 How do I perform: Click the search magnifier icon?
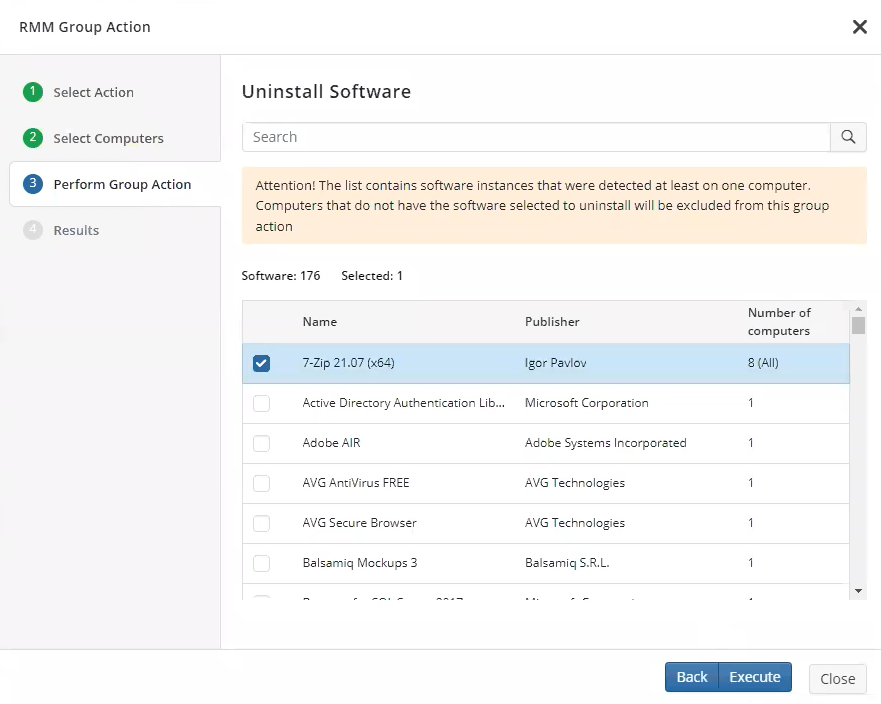[x=848, y=137]
